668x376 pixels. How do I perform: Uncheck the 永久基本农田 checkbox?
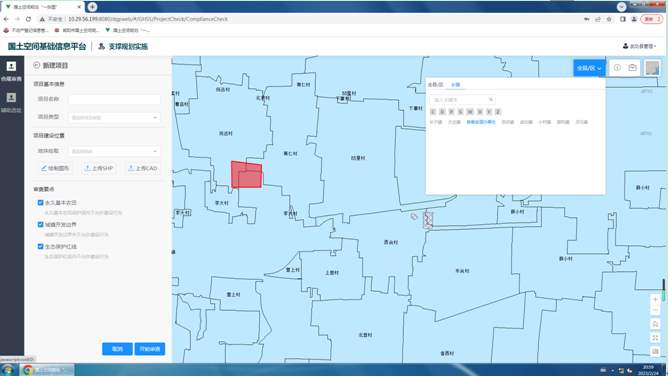tap(40, 203)
